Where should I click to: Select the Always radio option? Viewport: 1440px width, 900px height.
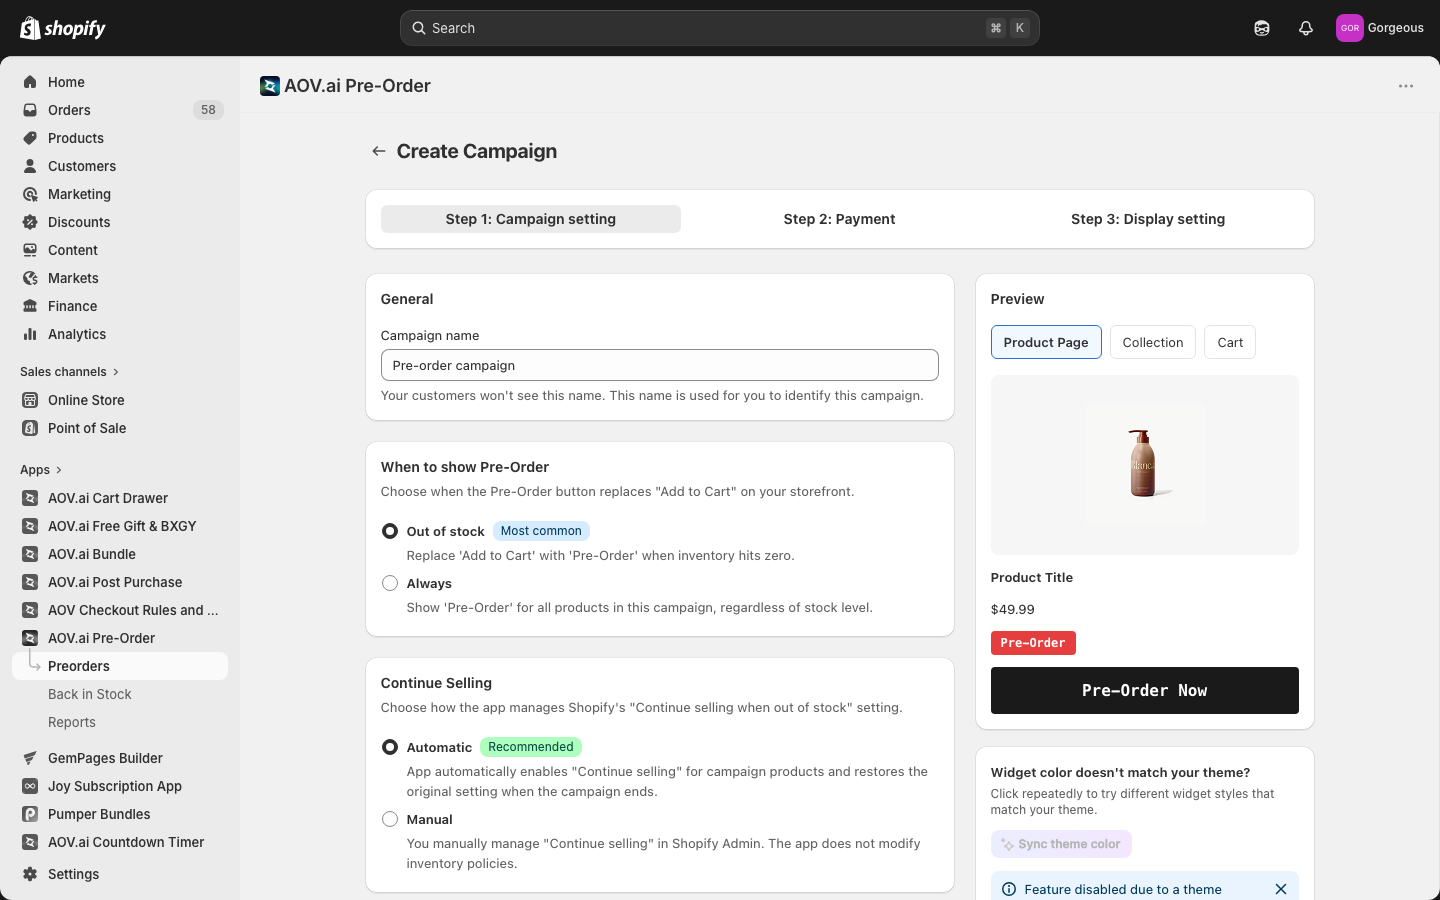(390, 583)
